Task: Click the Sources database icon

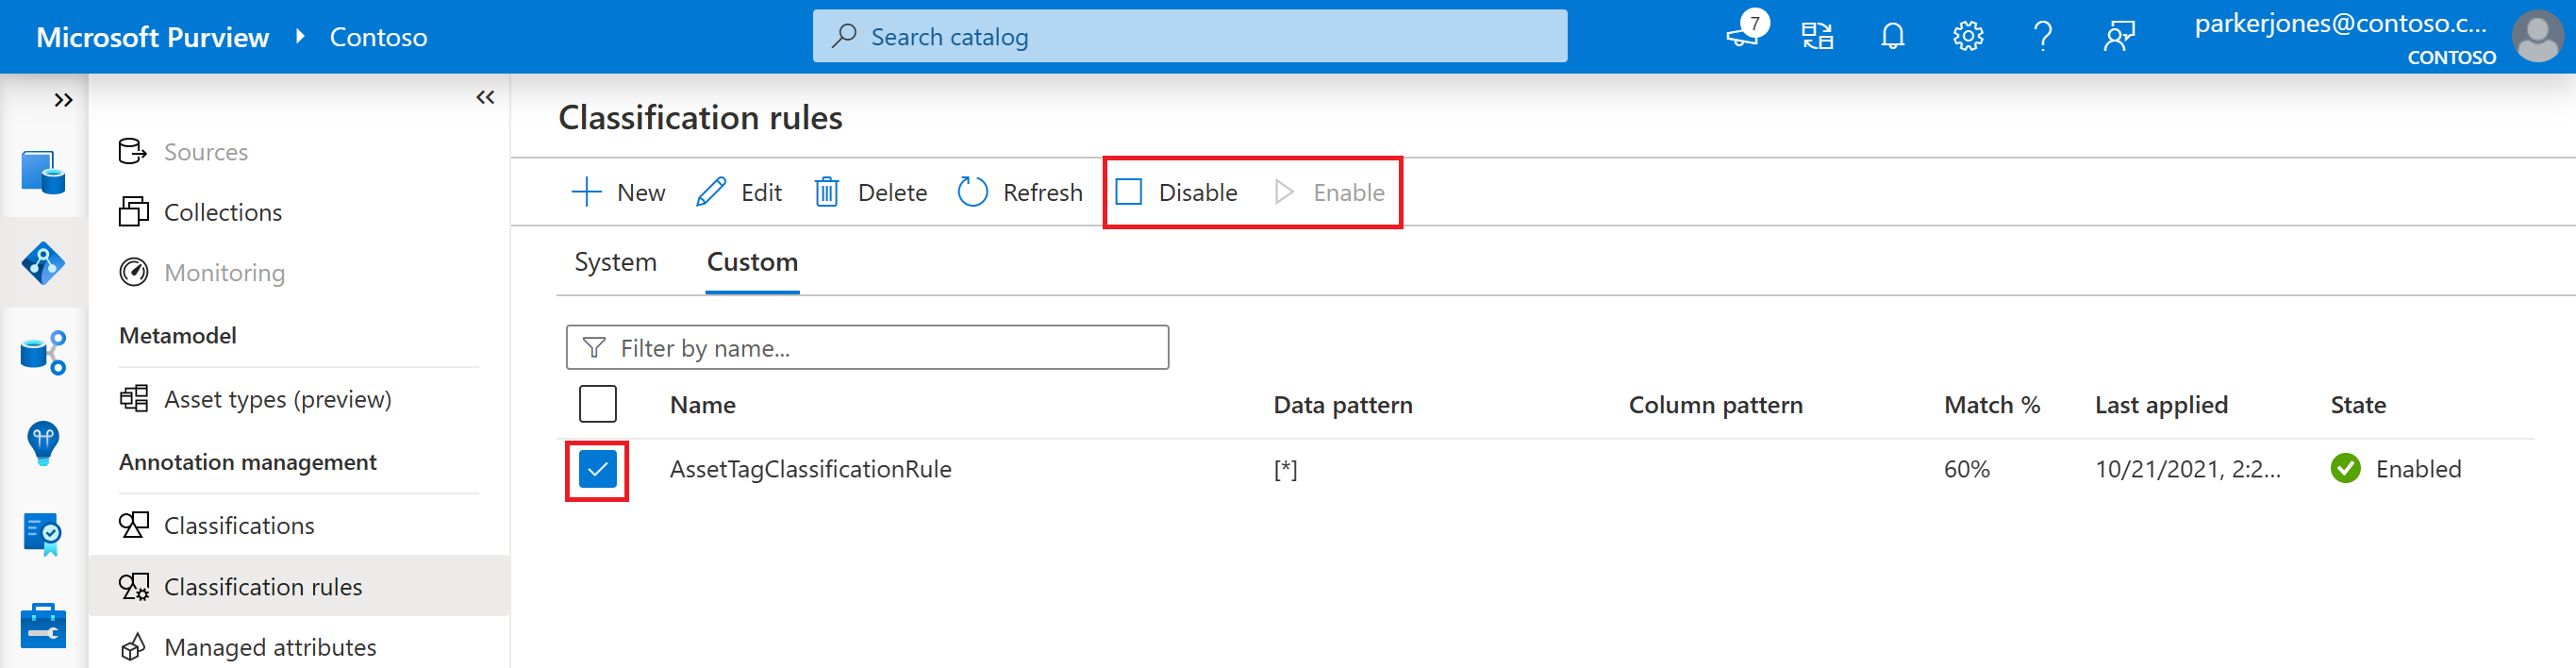Action: 133,151
